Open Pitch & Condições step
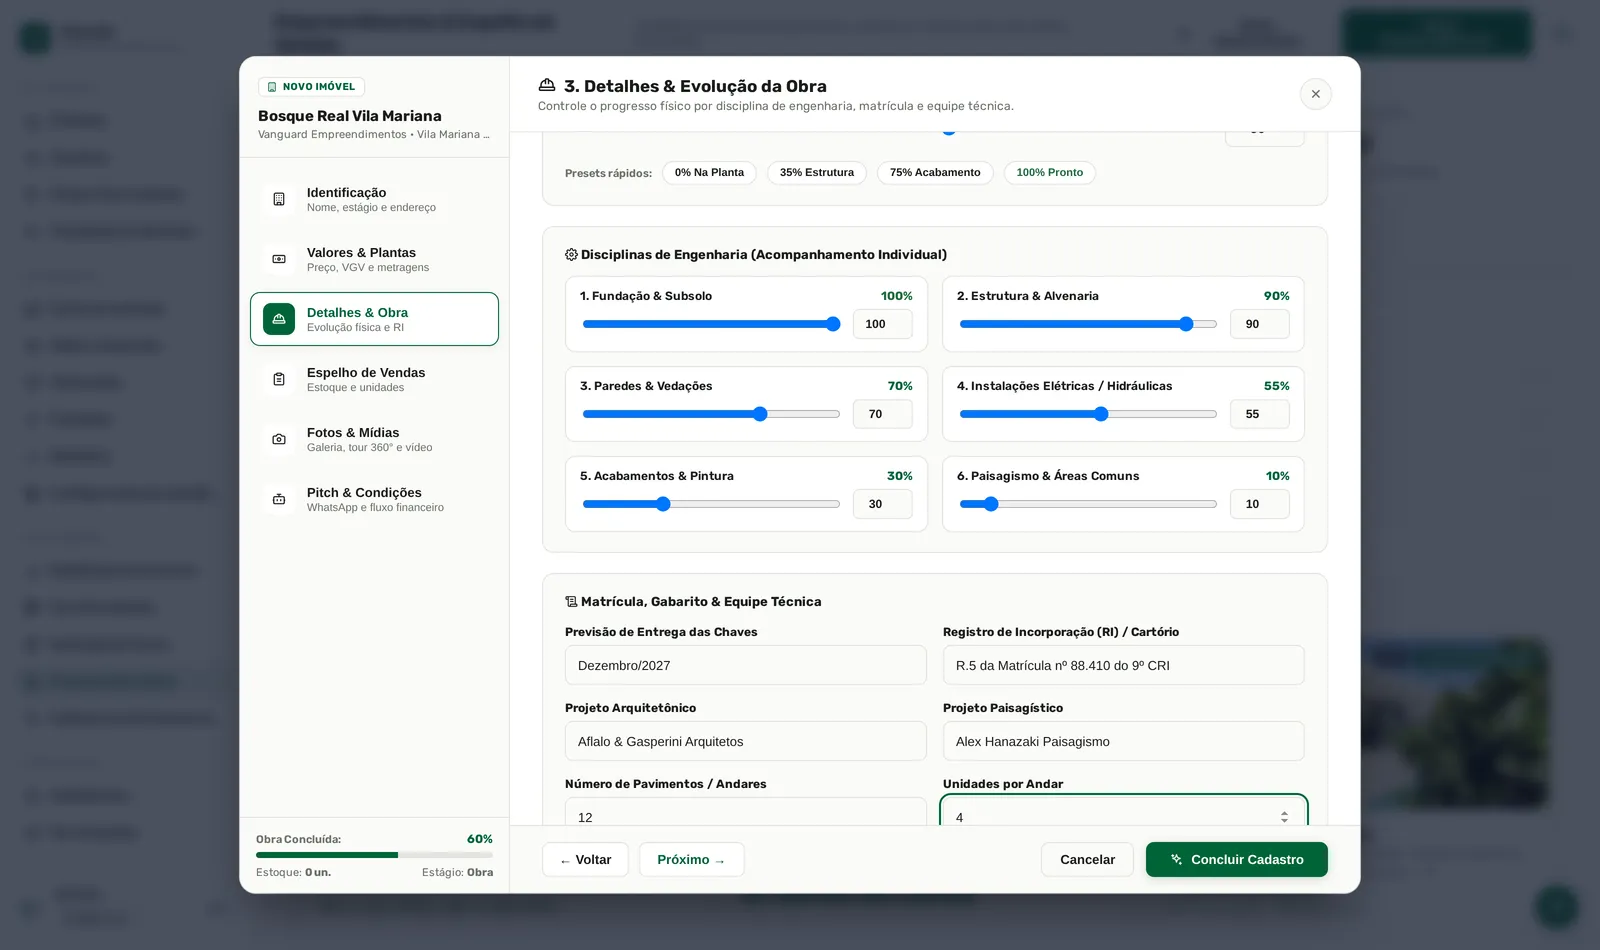 [374, 499]
